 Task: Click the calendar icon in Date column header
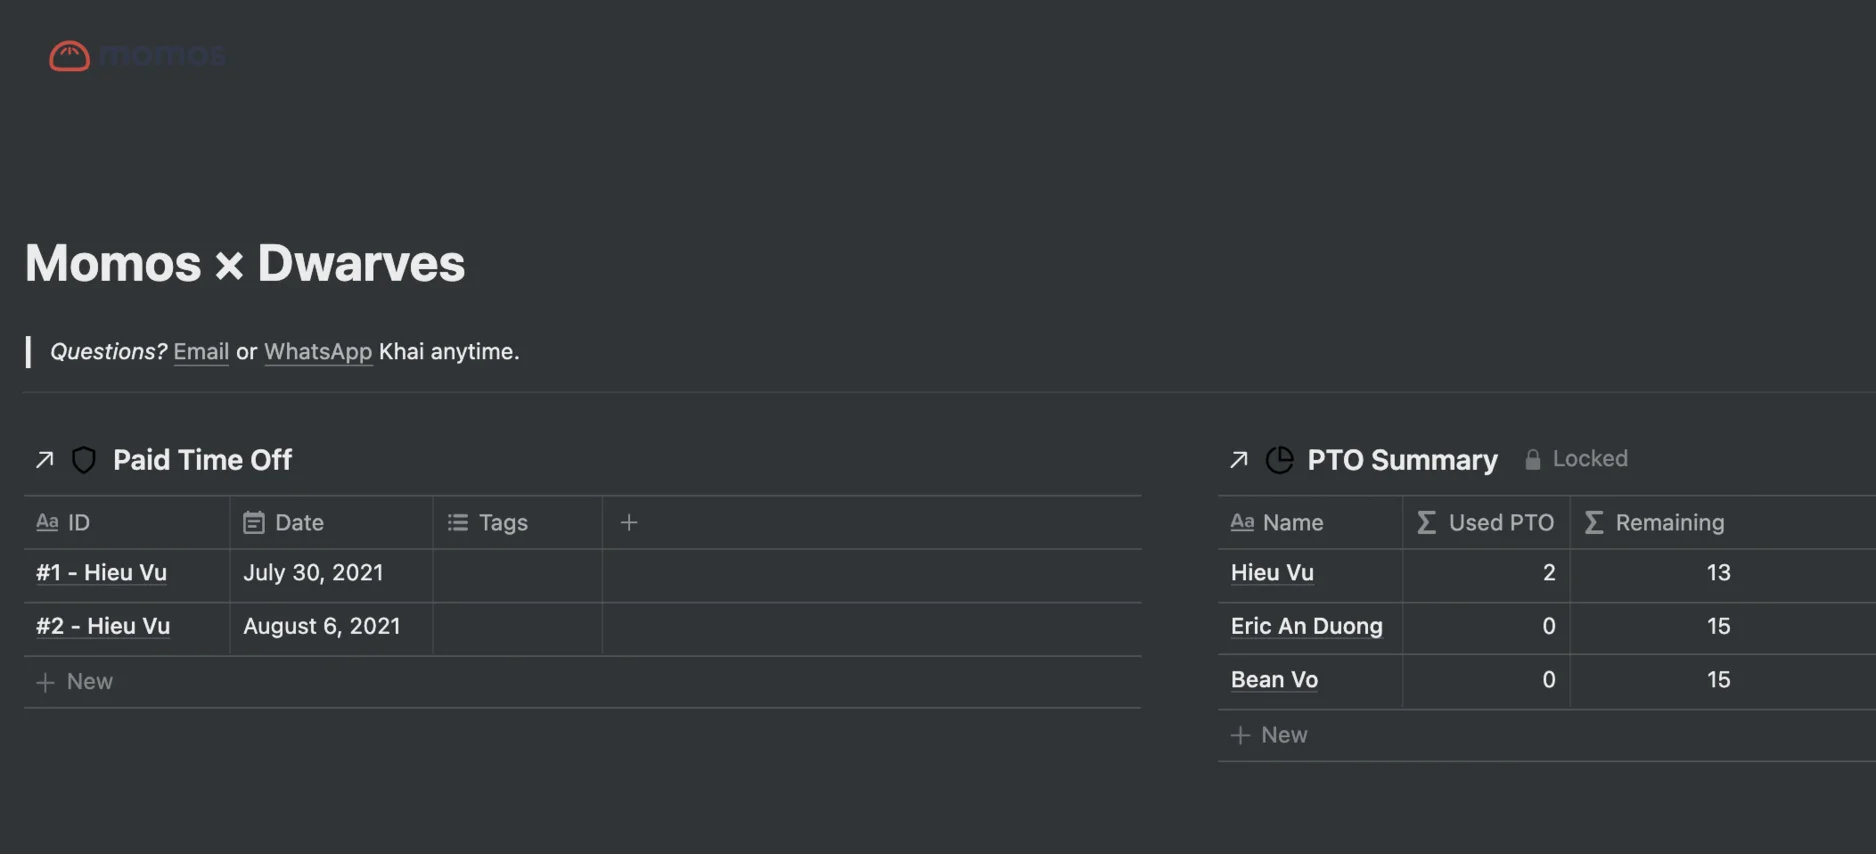pyautogui.click(x=254, y=522)
